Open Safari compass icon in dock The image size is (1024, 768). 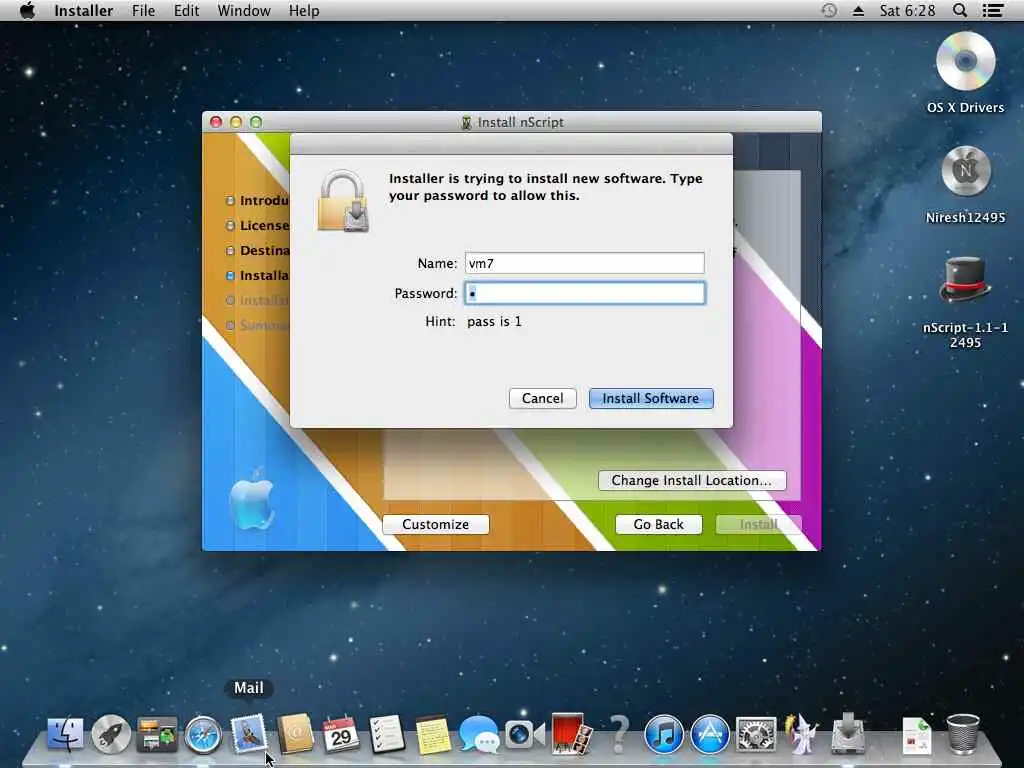coord(203,734)
